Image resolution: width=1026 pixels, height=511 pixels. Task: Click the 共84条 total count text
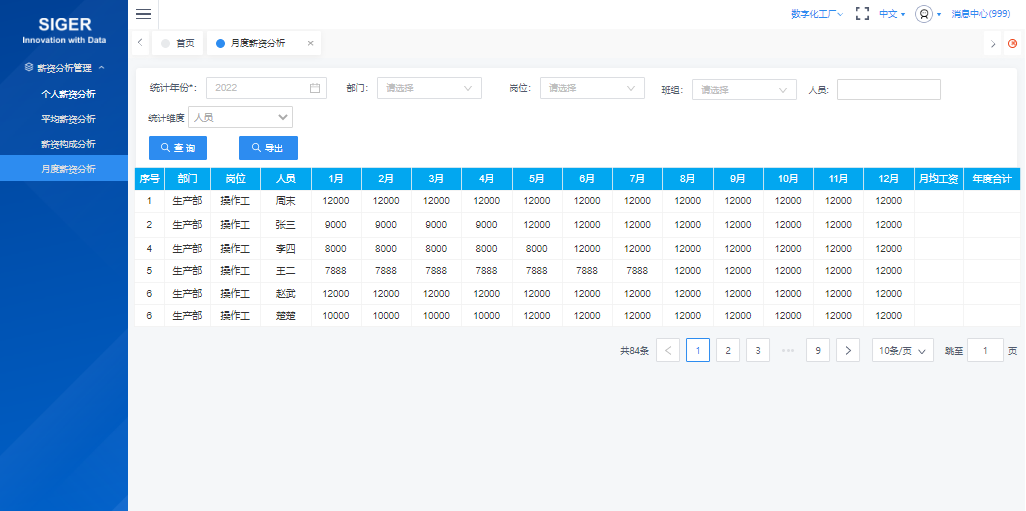pos(634,351)
